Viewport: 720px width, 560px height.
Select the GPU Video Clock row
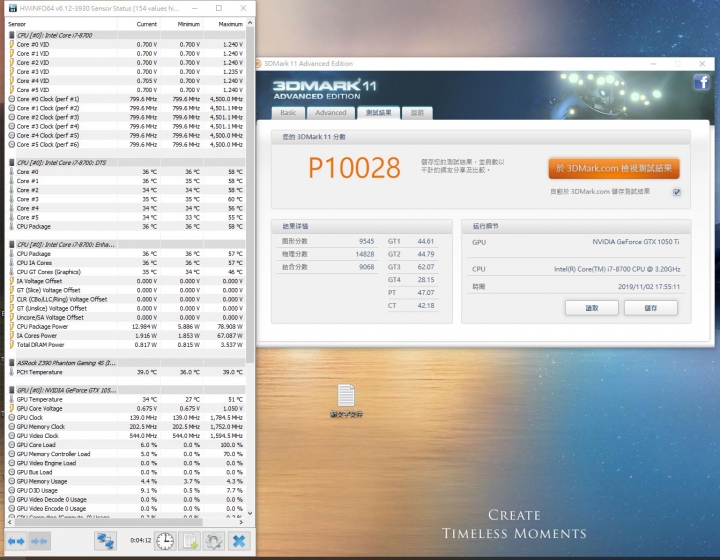tap(126, 436)
